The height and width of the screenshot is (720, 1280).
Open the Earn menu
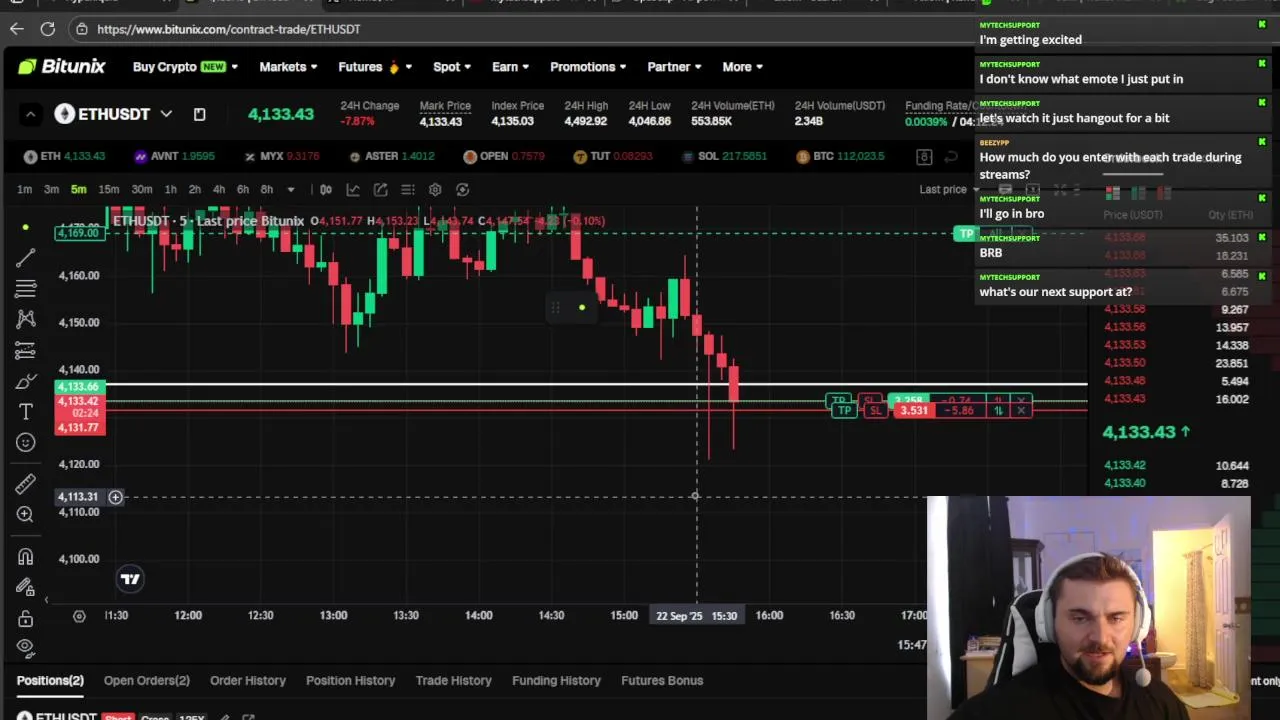pyautogui.click(x=510, y=67)
